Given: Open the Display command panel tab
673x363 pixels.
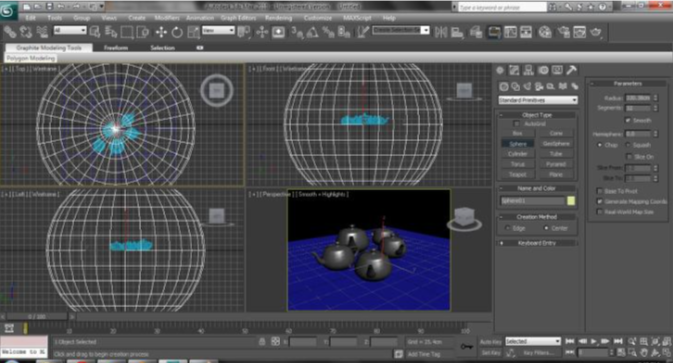Looking at the screenshot, I should tap(557, 70).
